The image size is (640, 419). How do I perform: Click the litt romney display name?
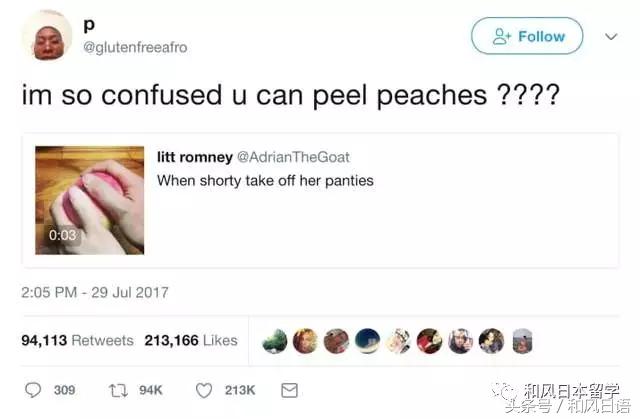(x=195, y=157)
